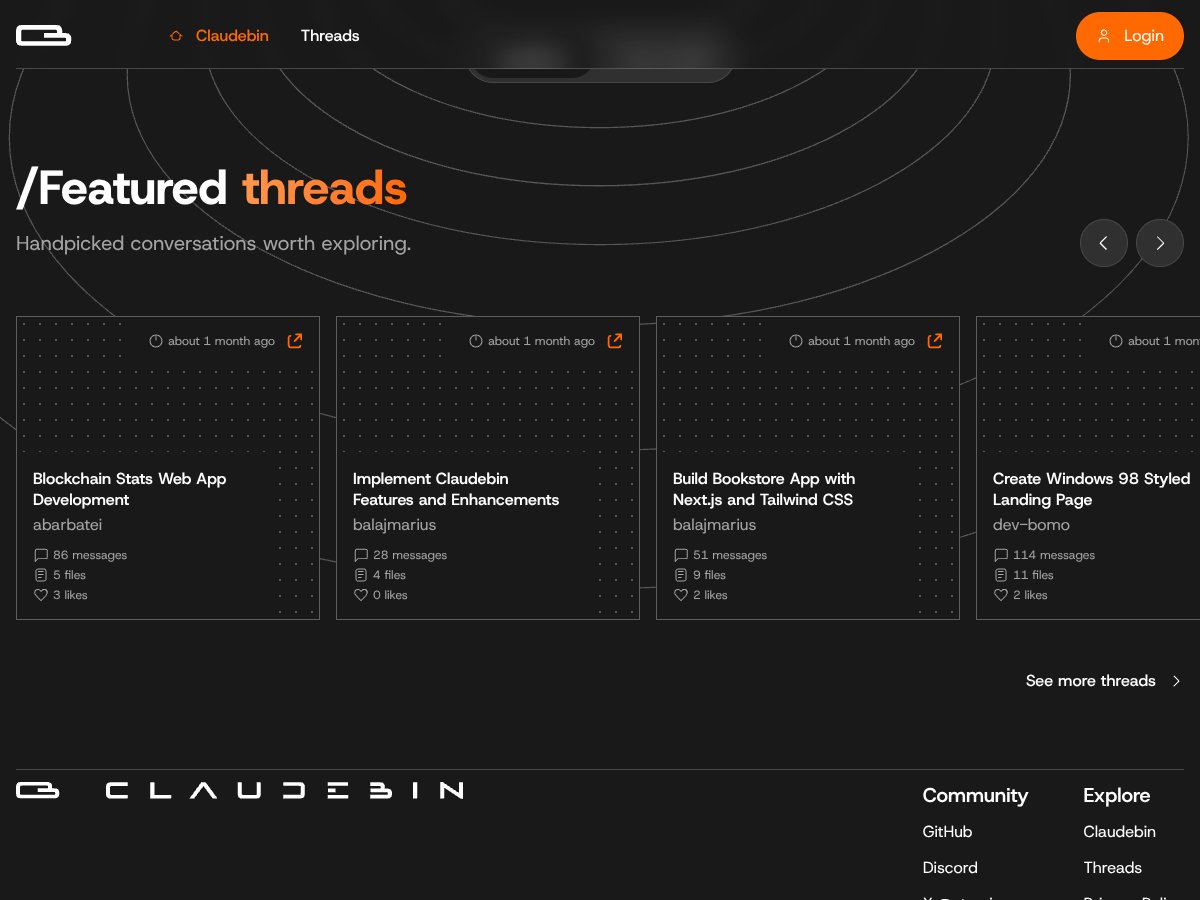Click author balajmarius on Build Bookstore card
Viewport: 1200px width, 900px height.
(x=715, y=525)
